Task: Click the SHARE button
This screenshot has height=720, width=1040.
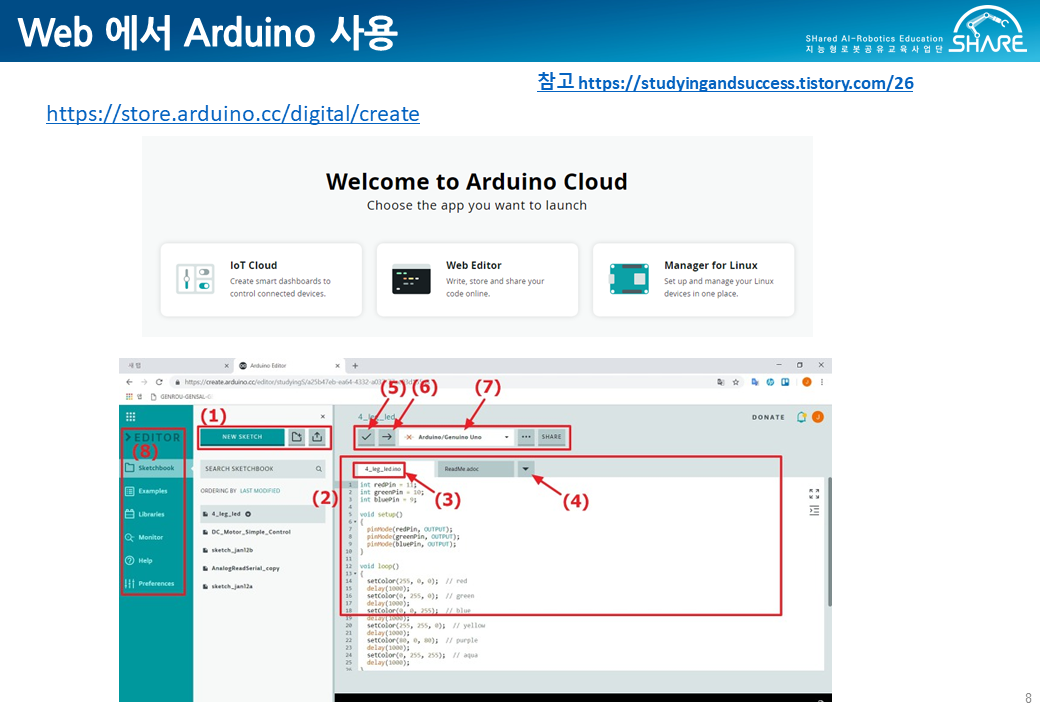Action: click(551, 437)
